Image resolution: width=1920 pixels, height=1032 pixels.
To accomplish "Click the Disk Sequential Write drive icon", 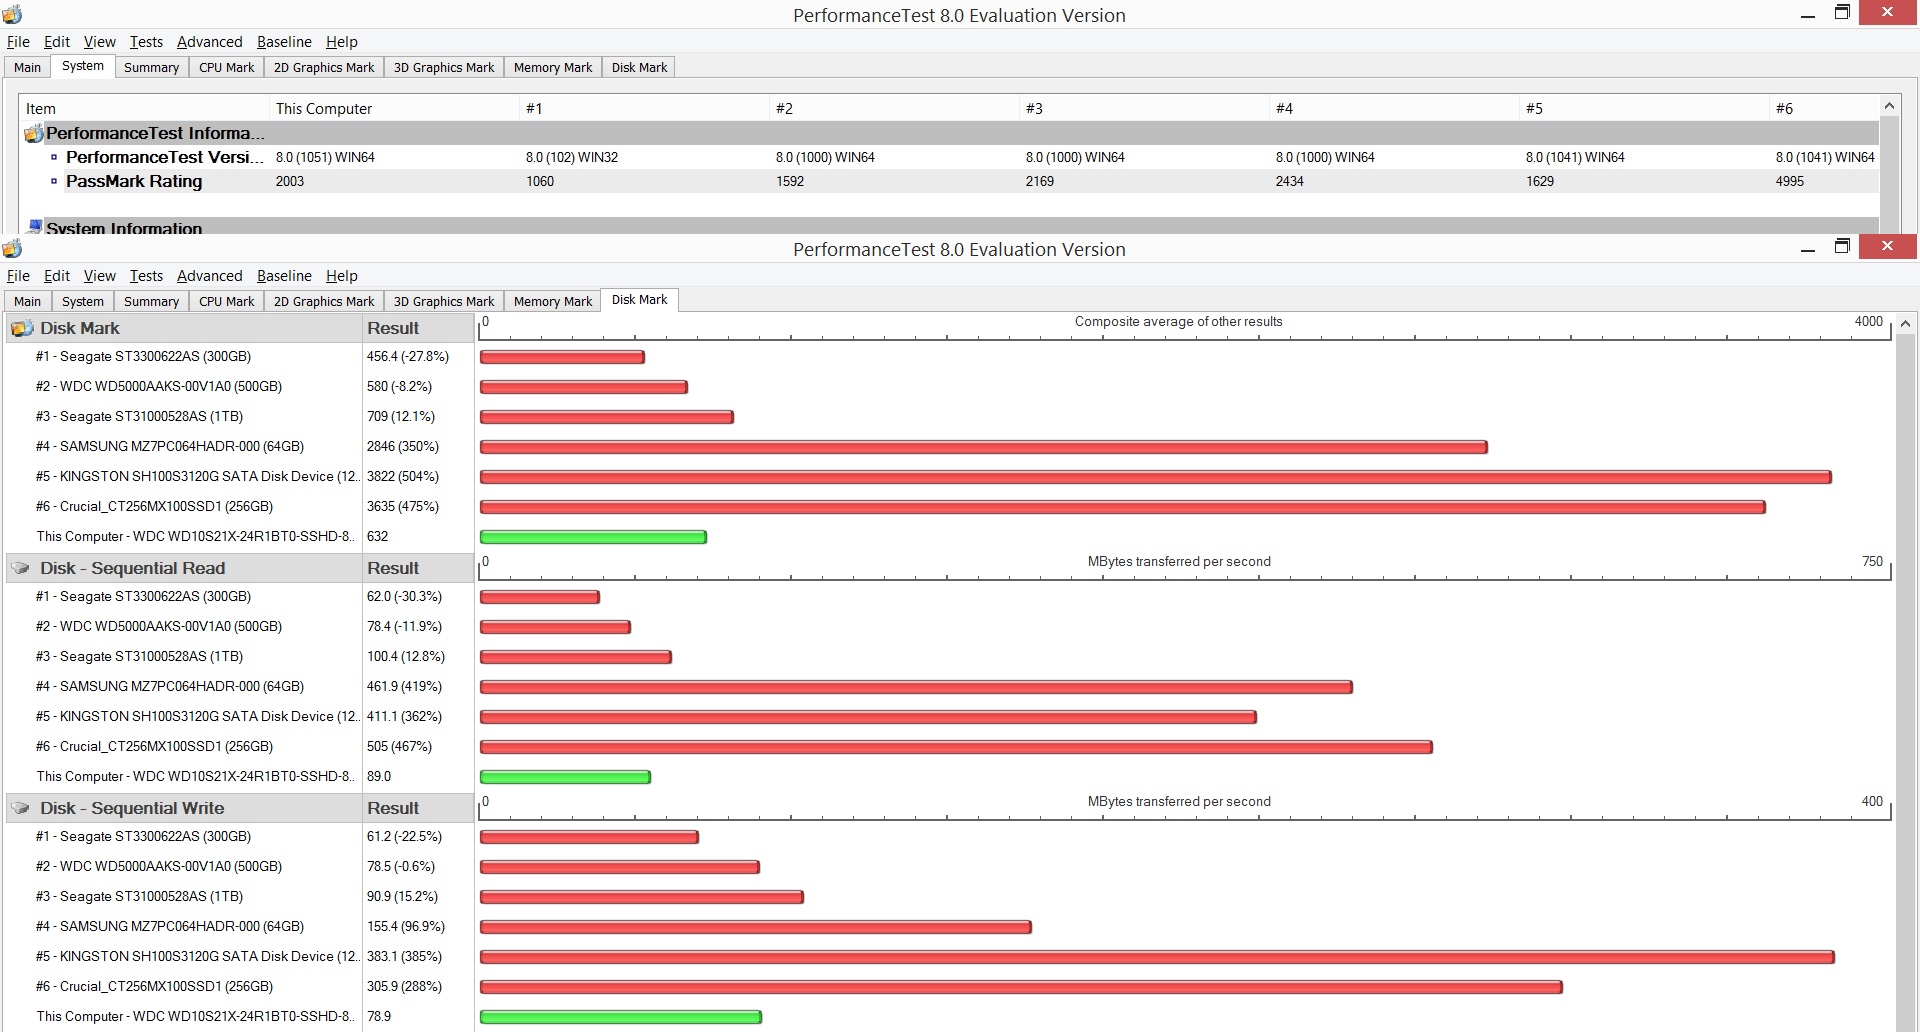I will coord(21,808).
